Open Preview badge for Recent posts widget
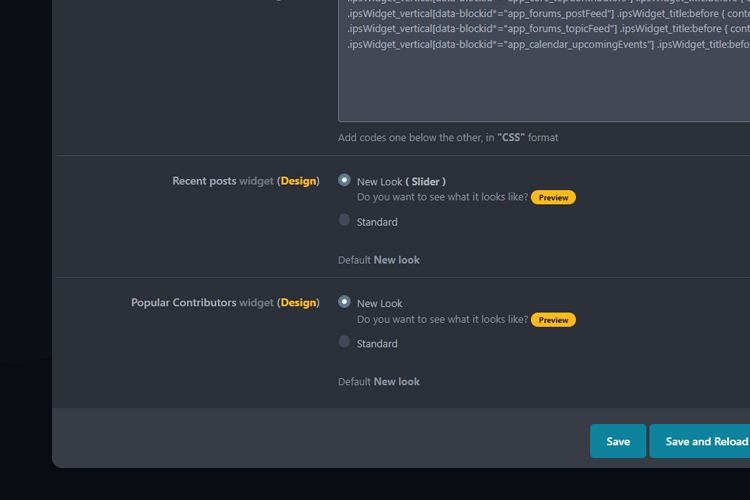This screenshot has height=500, width=750. click(553, 197)
